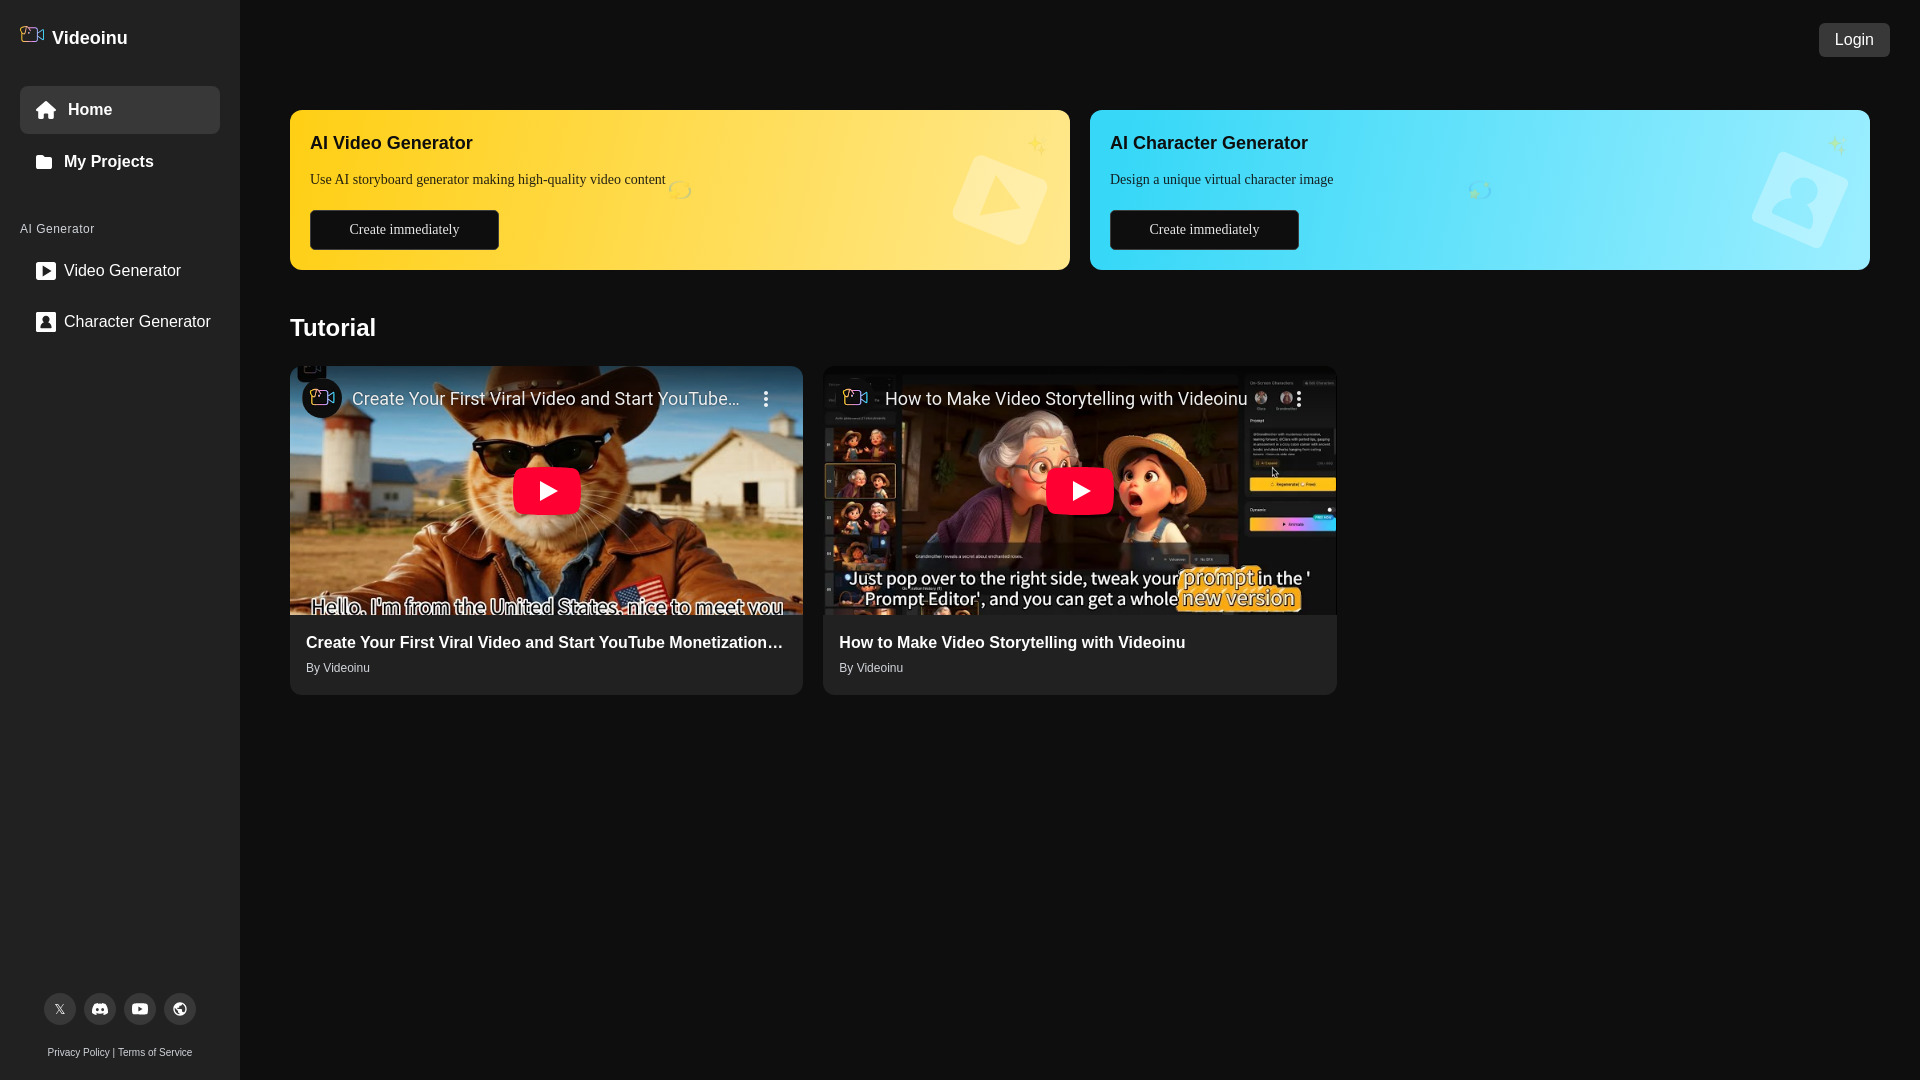Select the Video Generator sidebar icon

pos(45,271)
